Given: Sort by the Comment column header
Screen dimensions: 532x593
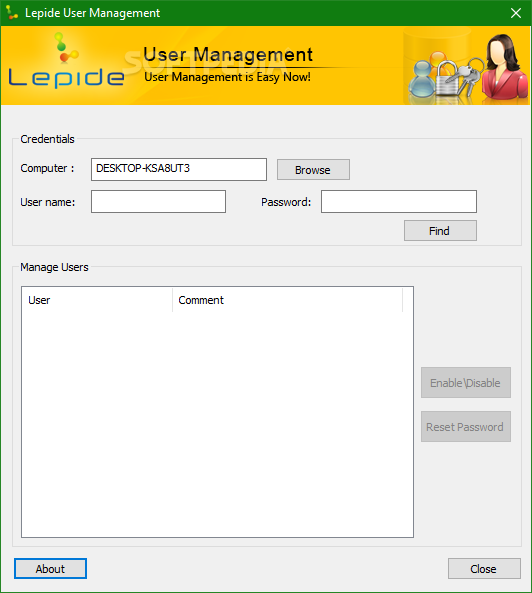Looking at the screenshot, I should 288,300.
